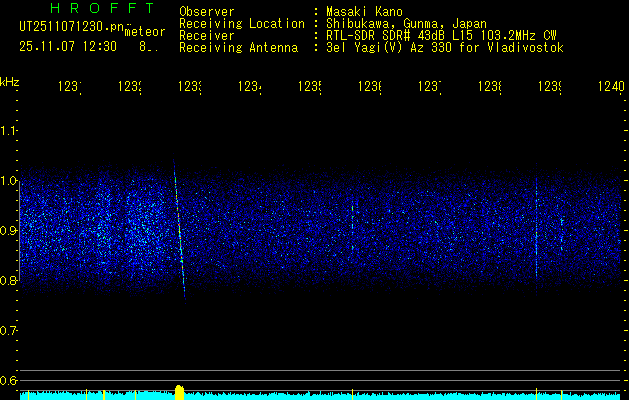Click the yellow 'meteor' label
629x400 pixels.
tap(144, 31)
